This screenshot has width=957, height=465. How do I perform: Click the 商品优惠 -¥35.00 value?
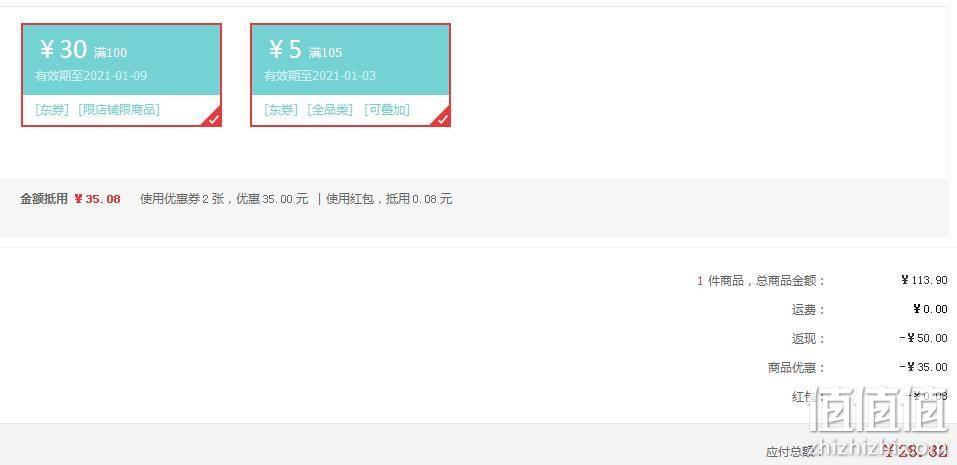click(x=923, y=367)
